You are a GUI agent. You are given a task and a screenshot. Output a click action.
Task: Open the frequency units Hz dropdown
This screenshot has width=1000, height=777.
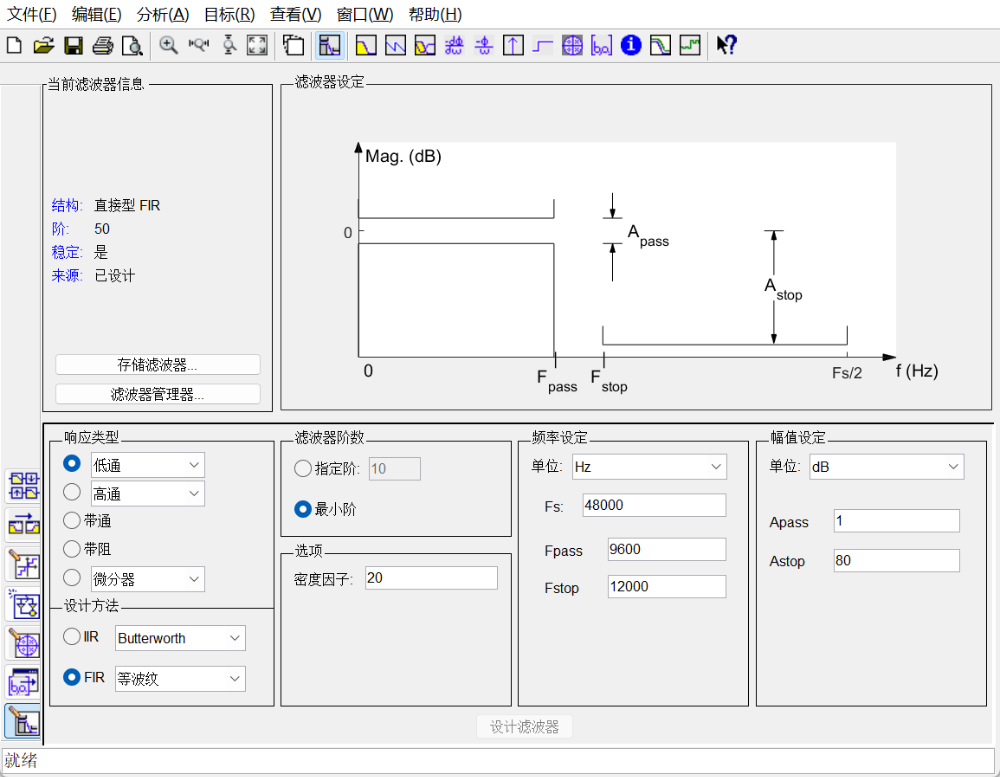(649, 467)
